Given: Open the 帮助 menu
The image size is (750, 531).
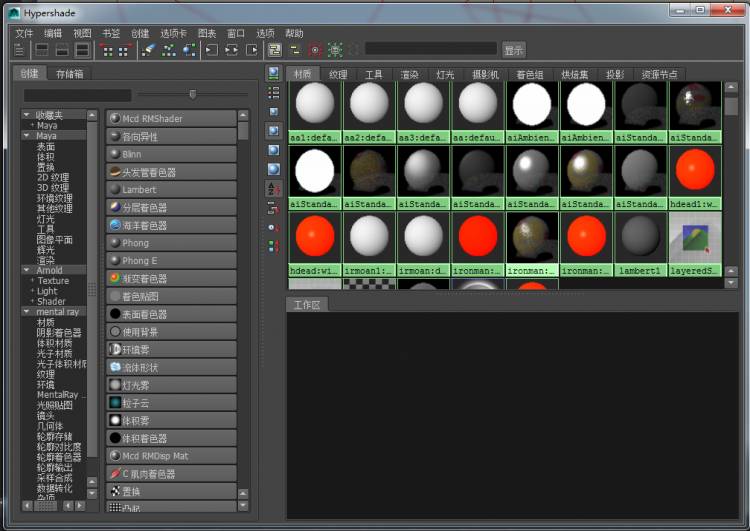Looking at the screenshot, I should 294,33.
